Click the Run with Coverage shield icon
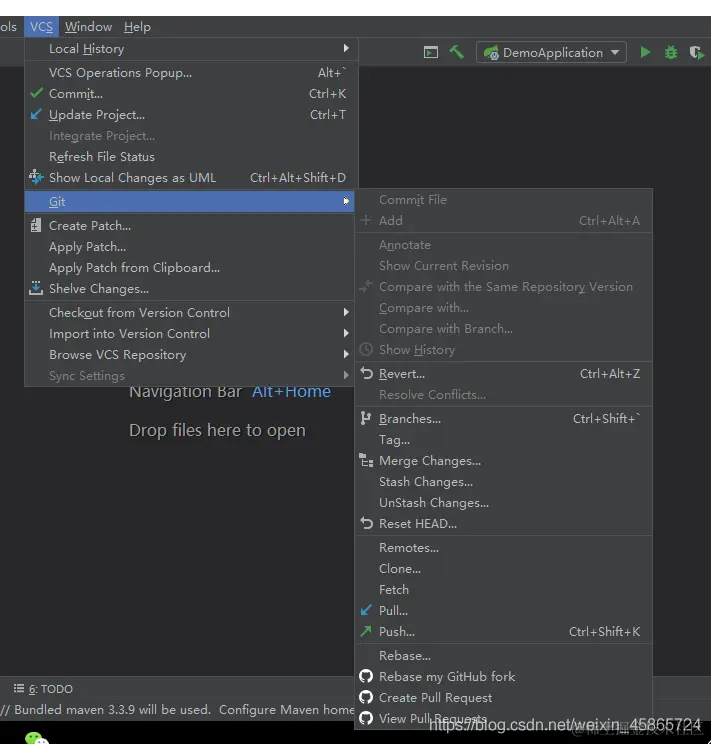 696,52
